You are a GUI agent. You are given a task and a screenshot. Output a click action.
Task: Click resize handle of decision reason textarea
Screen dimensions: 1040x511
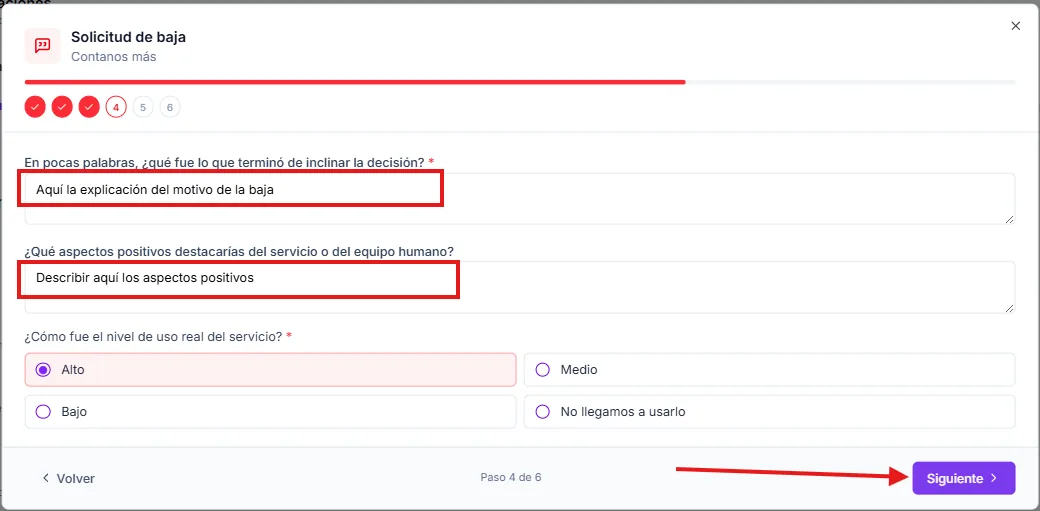pos(1009,219)
